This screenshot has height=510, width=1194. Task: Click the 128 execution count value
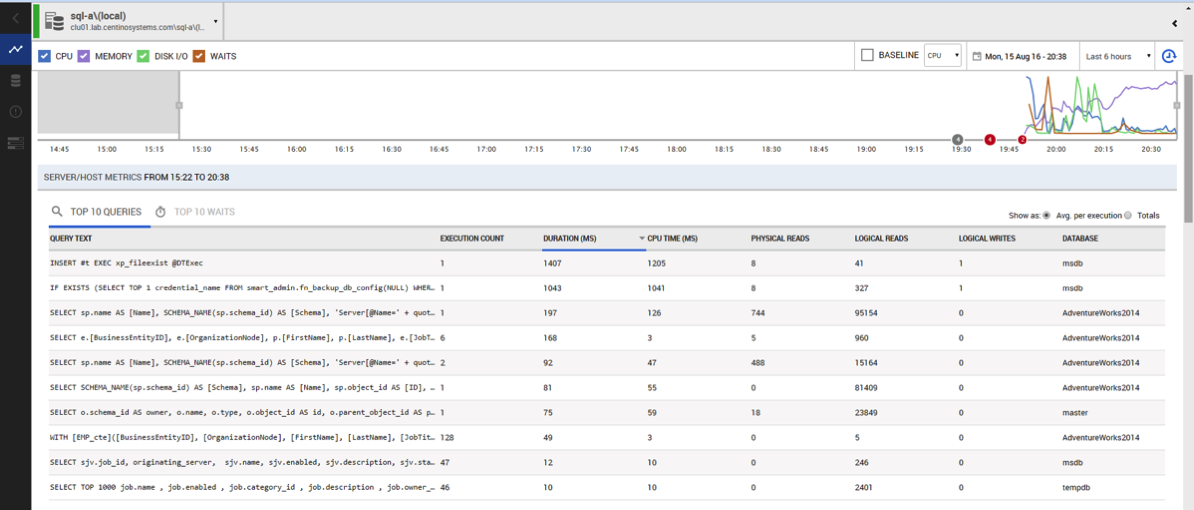[447, 438]
